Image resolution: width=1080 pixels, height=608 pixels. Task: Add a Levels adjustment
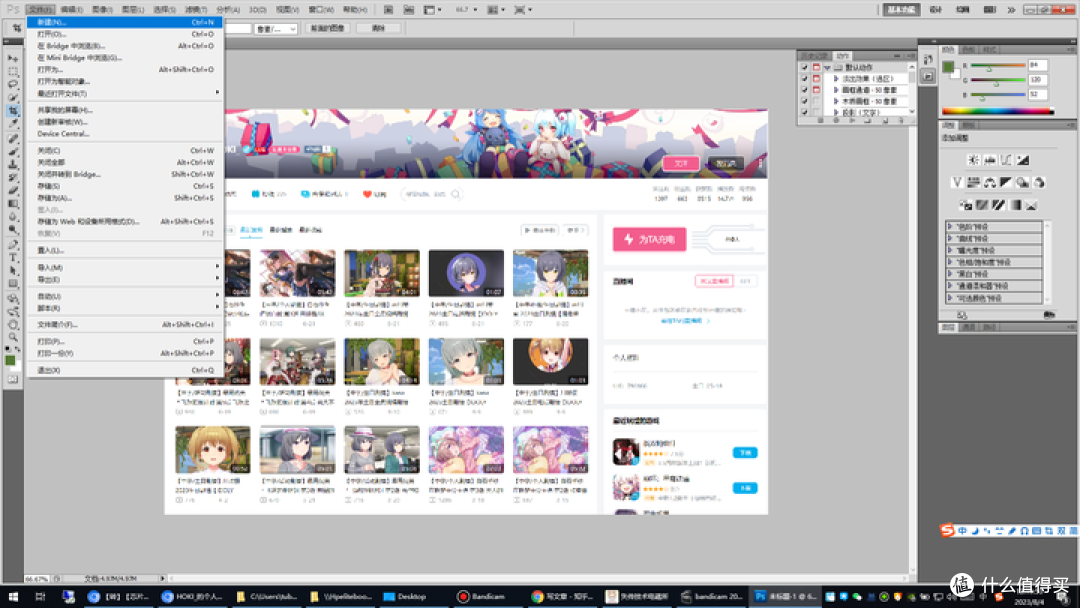pos(990,160)
